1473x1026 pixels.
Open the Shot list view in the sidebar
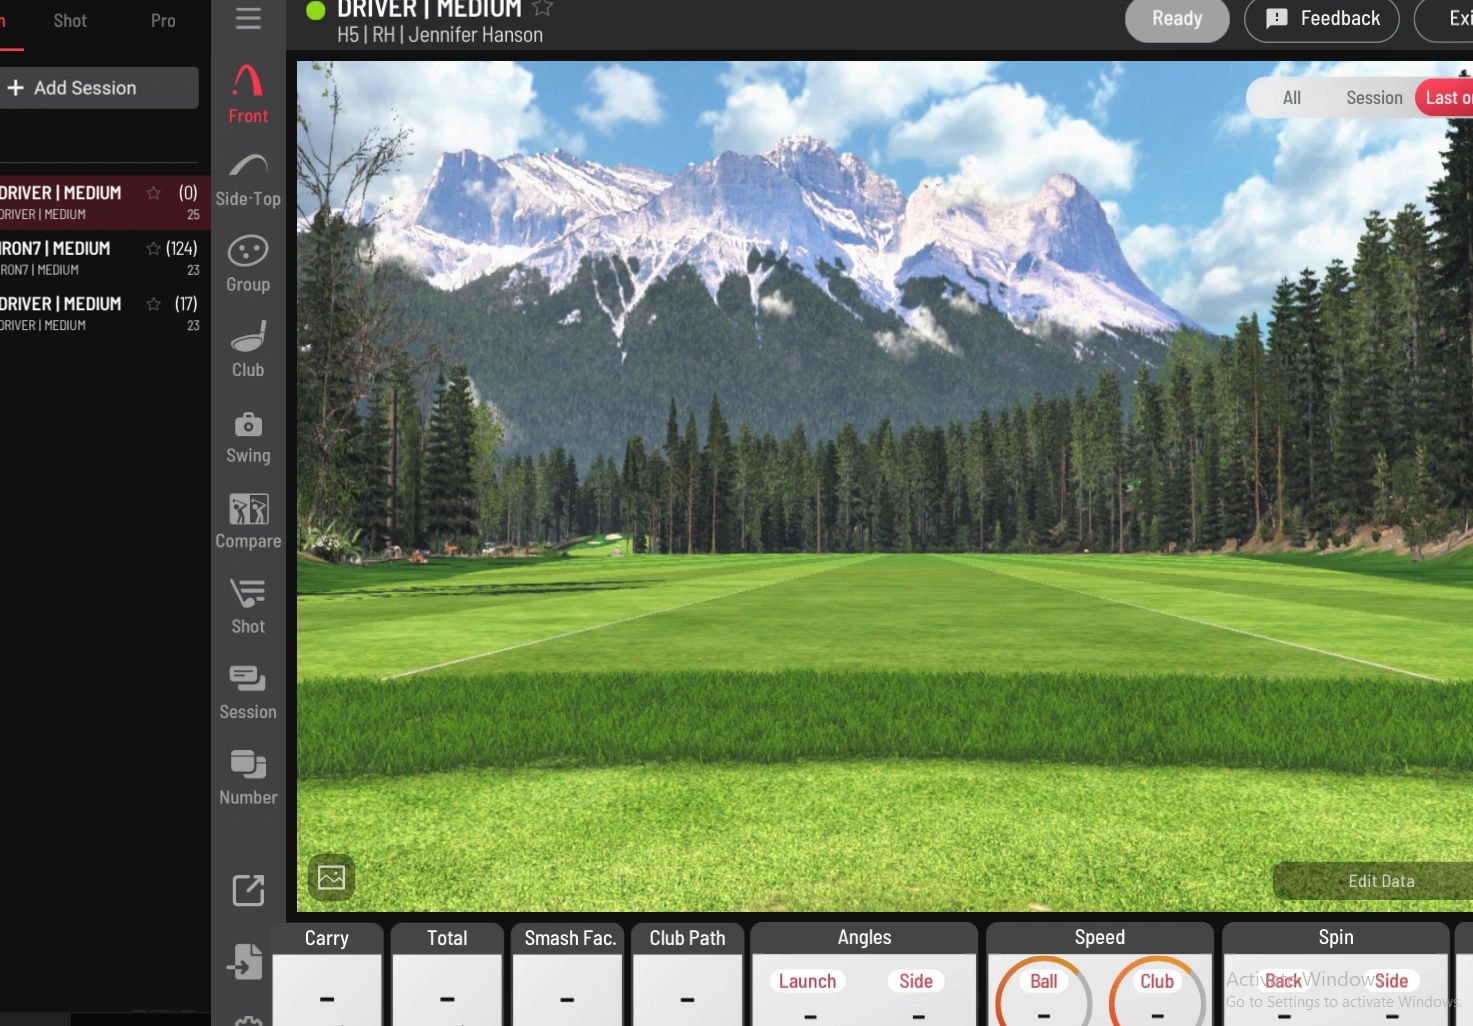(x=248, y=606)
